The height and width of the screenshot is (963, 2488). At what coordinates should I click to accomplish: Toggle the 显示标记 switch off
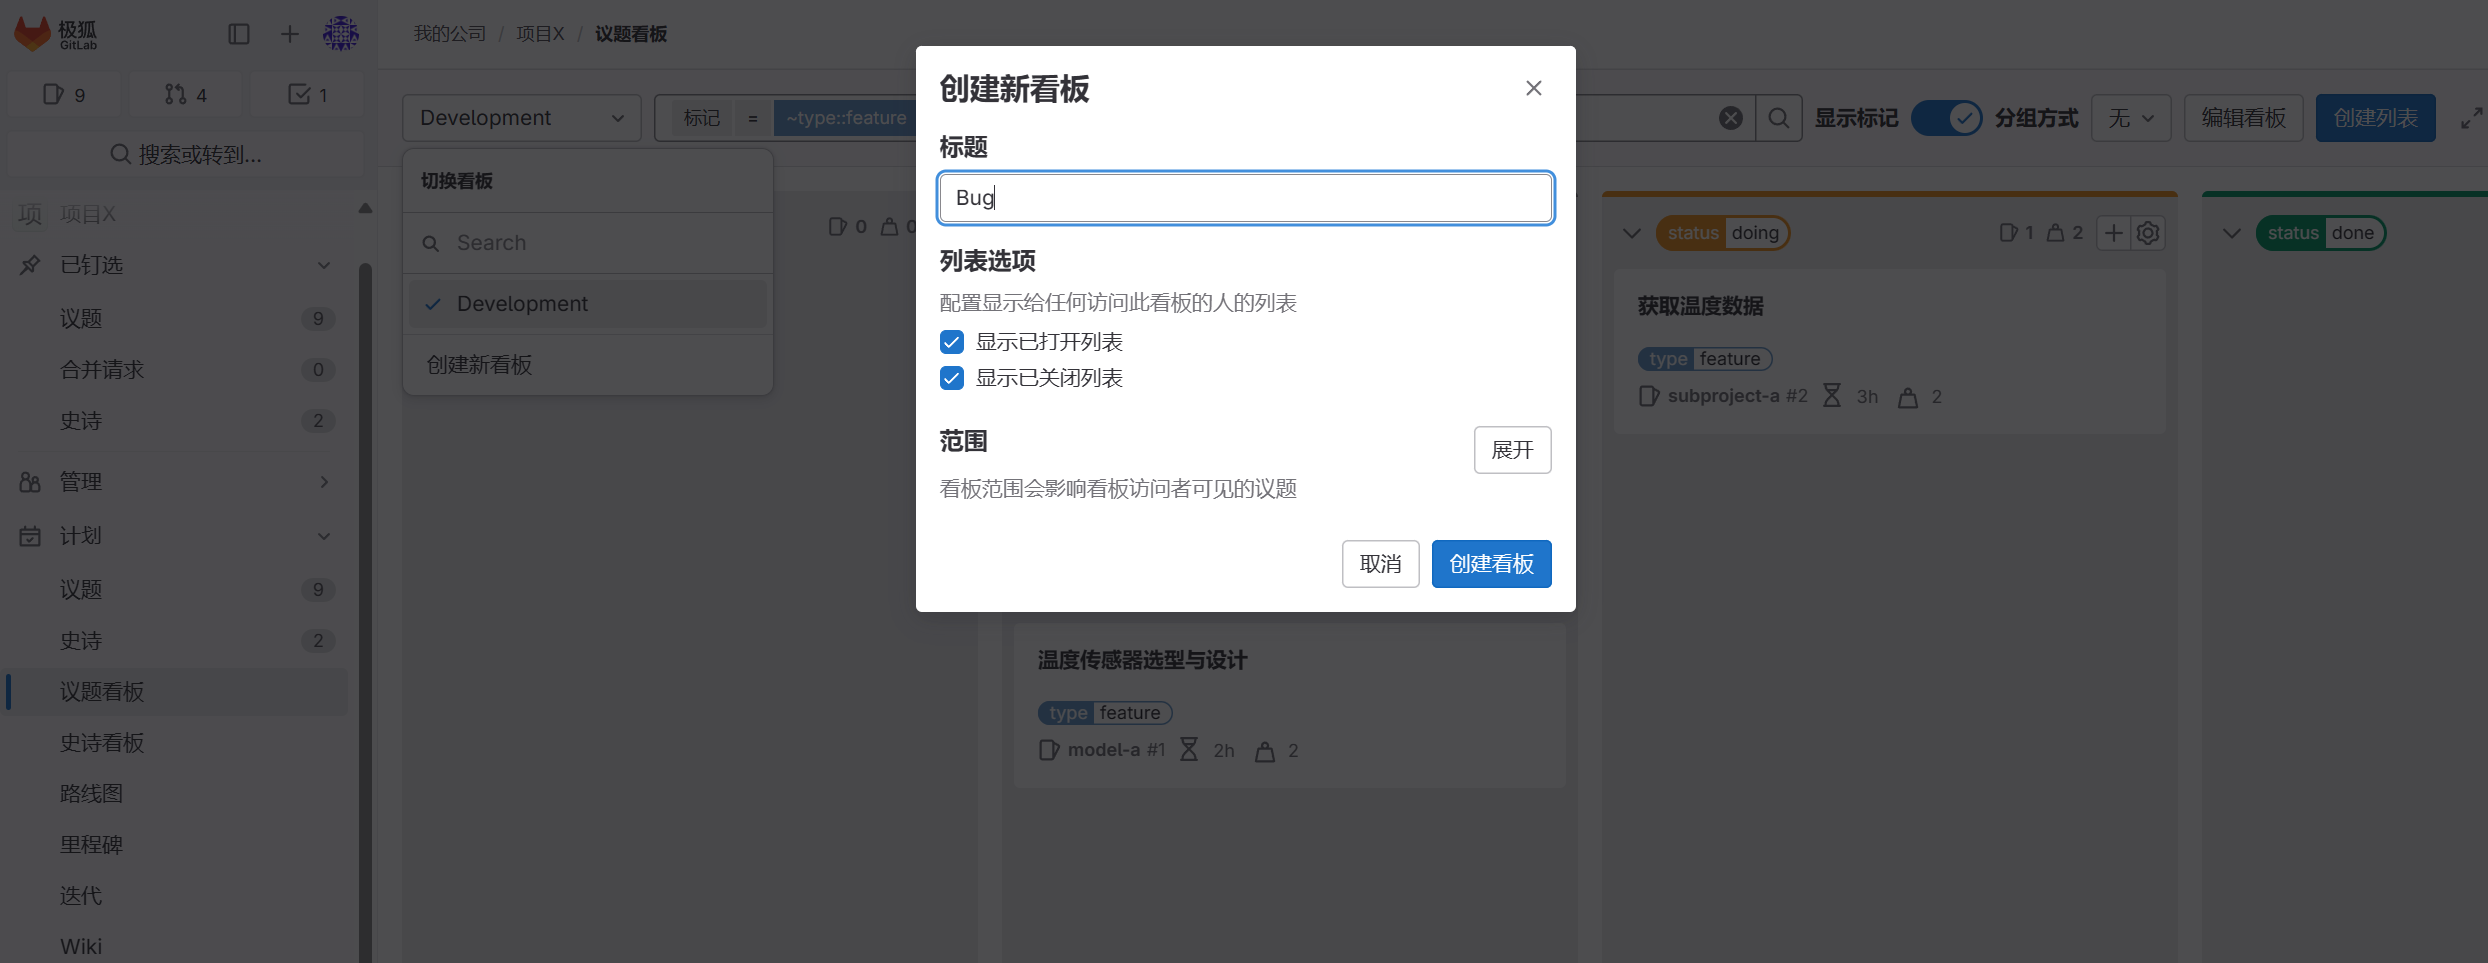pyautogui.click(x=1947, y=117)
